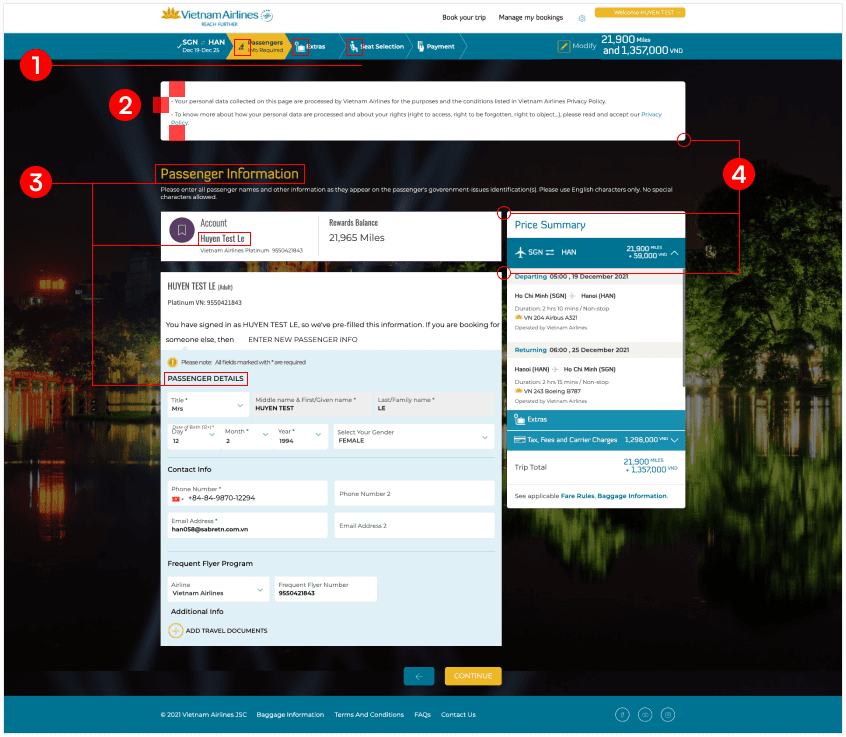Open the Title dropdown
846x737 pixels.
pyautogui.click(x=208, y=405)
